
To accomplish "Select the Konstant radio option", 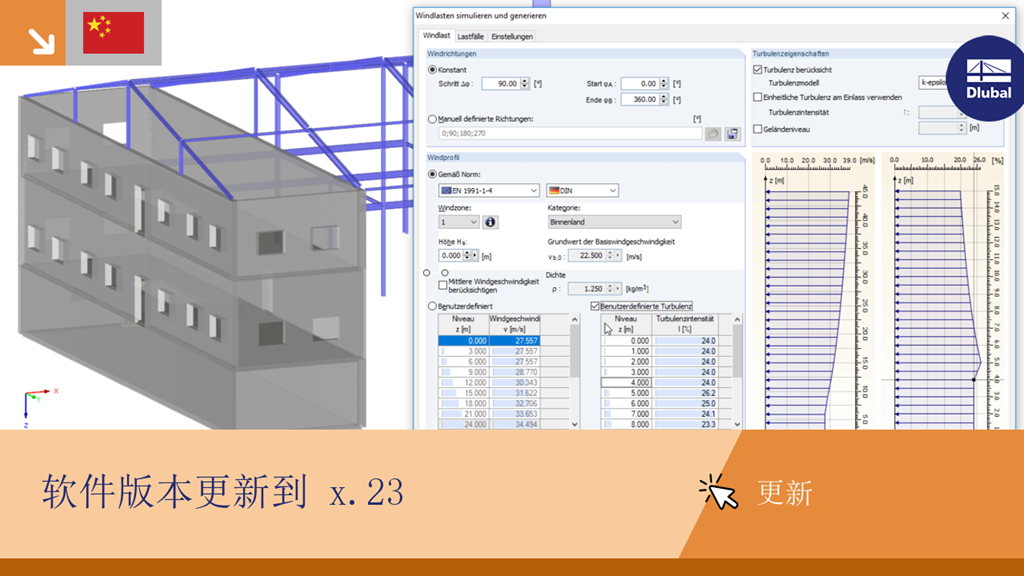I will tap(432, 69).
